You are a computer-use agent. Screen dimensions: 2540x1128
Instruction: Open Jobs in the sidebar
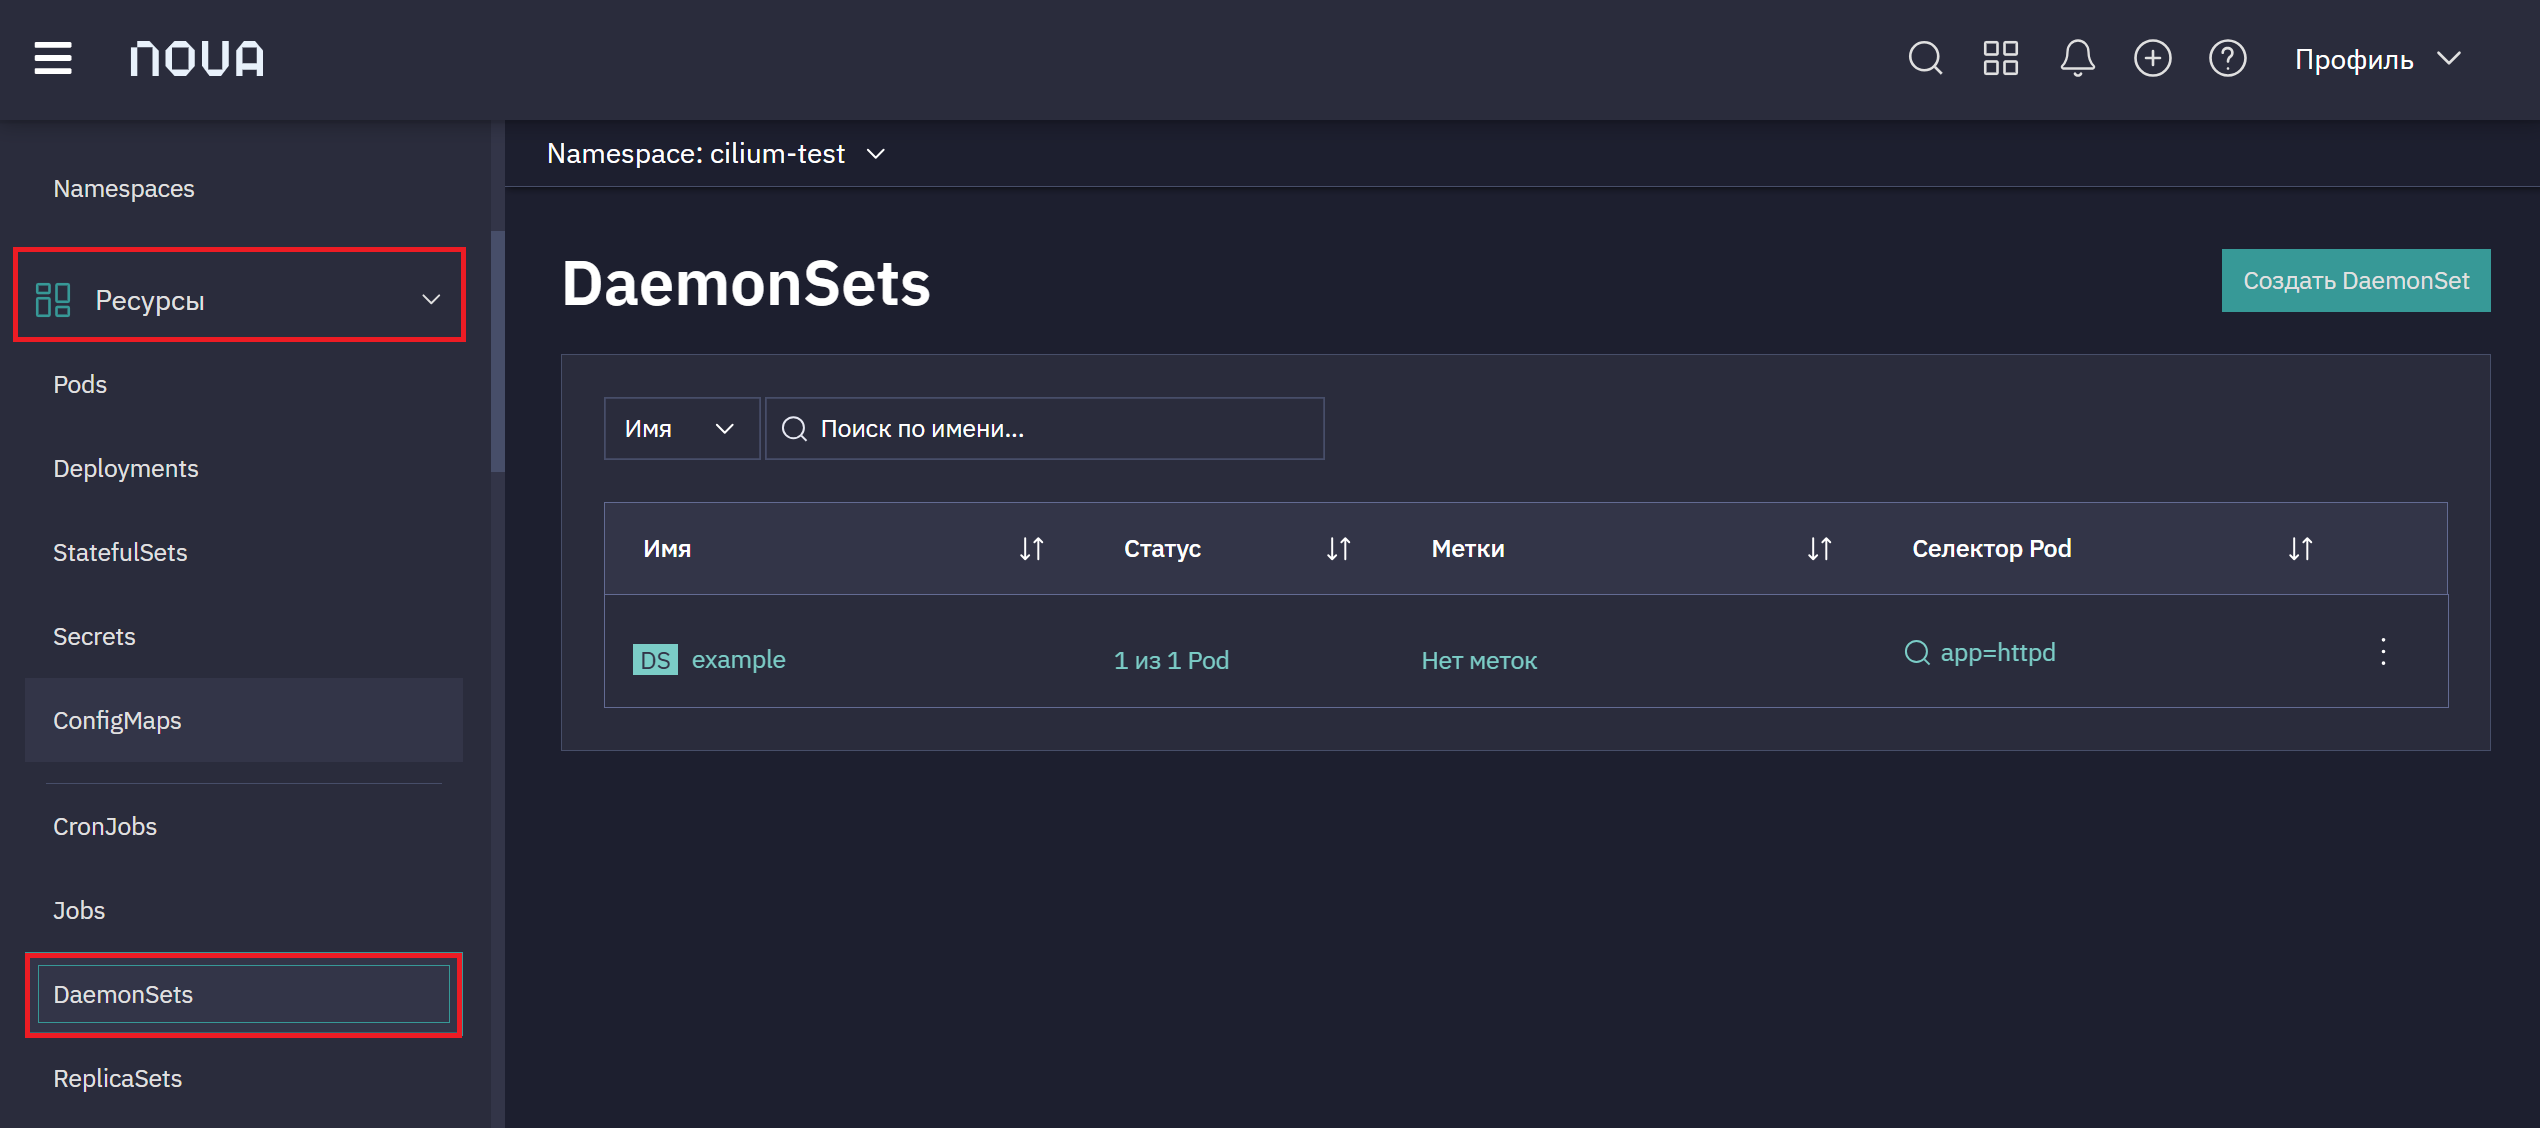click(x=79, y=910)
